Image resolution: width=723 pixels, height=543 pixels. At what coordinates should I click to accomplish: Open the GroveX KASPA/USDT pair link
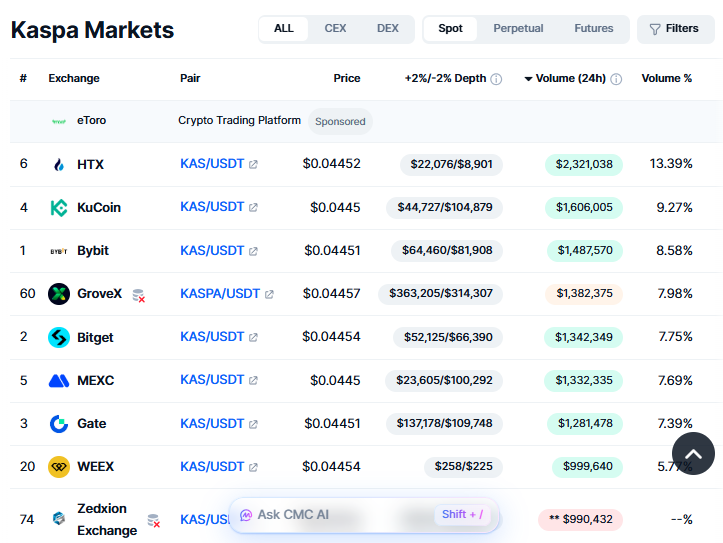coord(220,294)
